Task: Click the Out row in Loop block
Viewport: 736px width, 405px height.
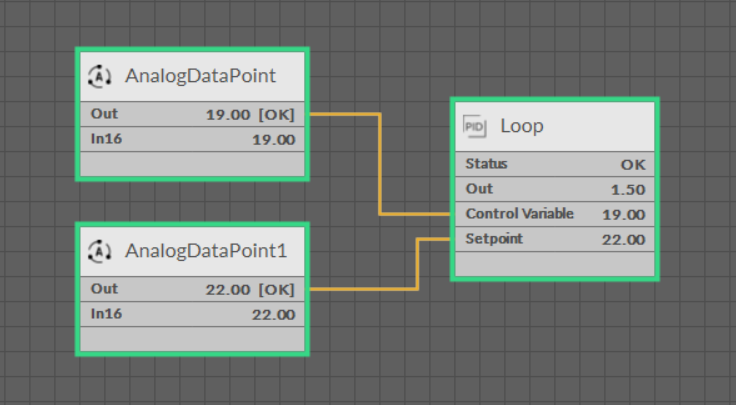Action: pos(555,189)
